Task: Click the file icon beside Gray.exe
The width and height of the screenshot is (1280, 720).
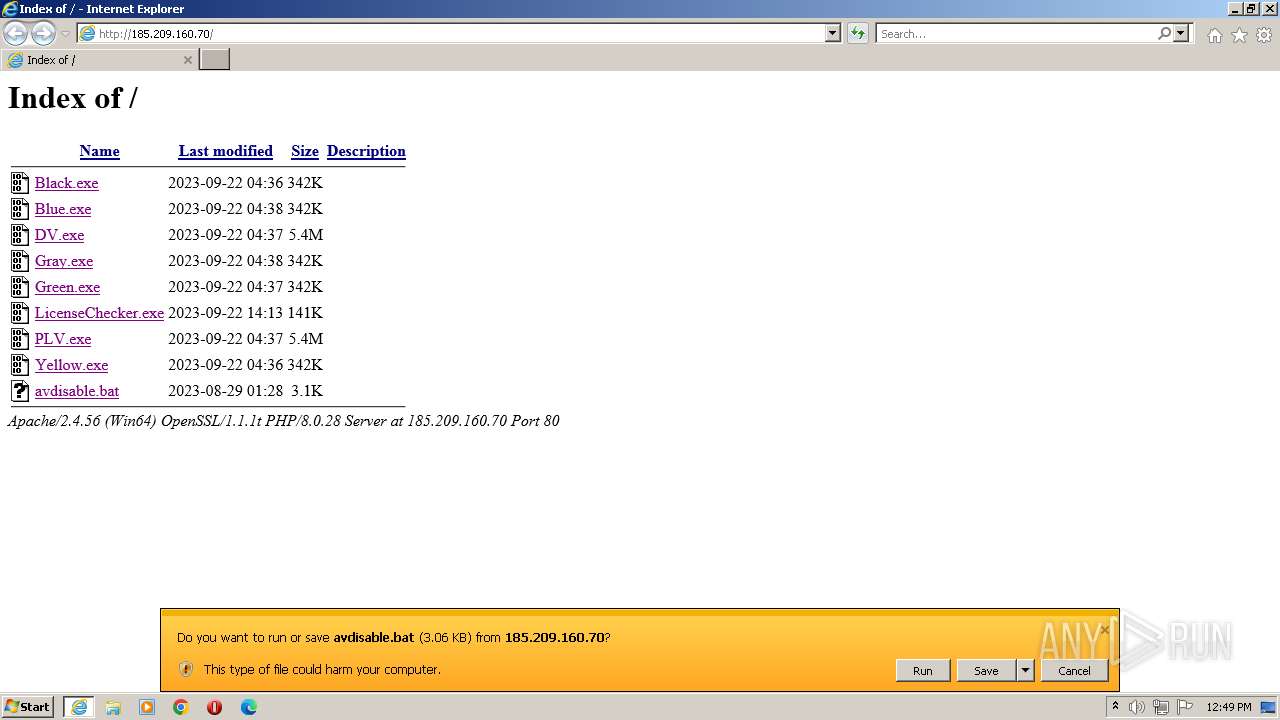Action: [x=20, y=260]
